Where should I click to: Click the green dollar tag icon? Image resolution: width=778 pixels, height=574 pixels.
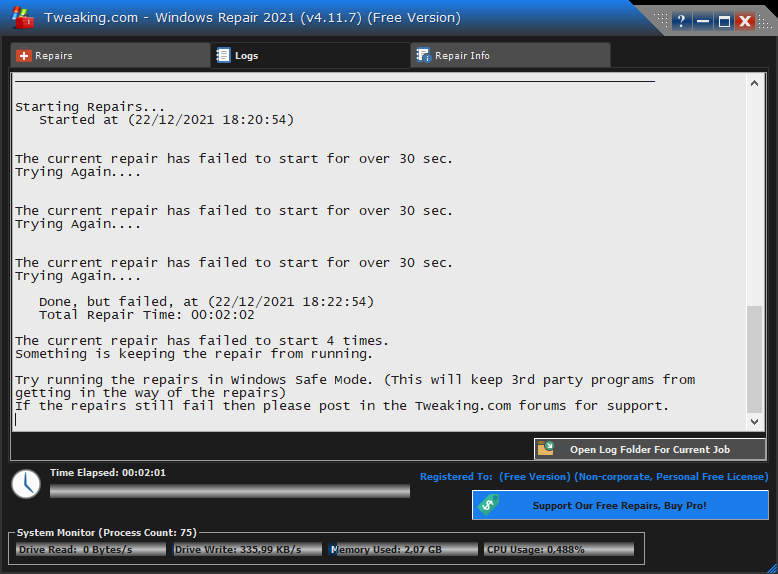[489, 505]
